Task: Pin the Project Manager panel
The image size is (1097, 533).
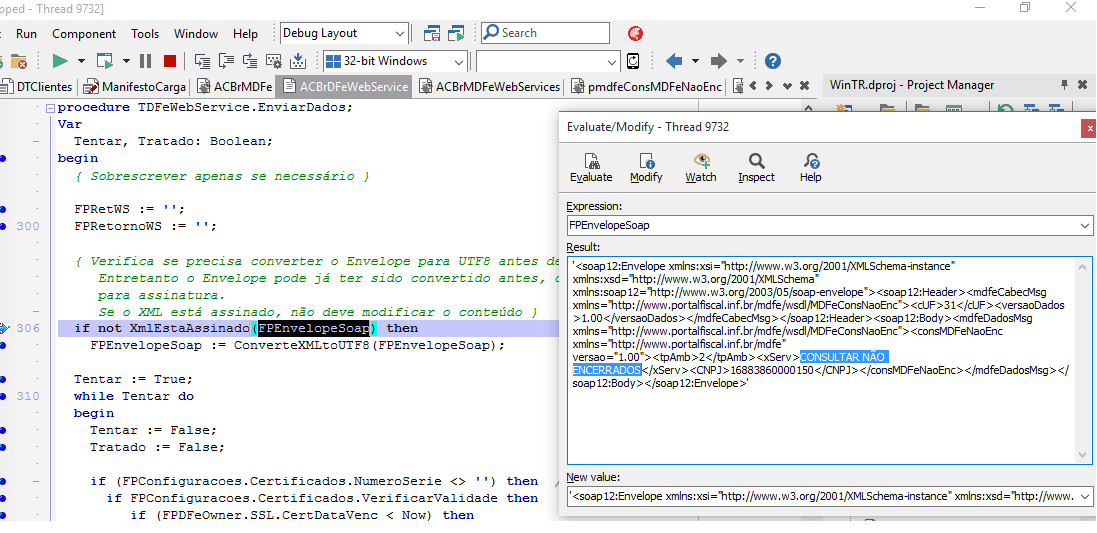Action: (x=1064, y=85)
